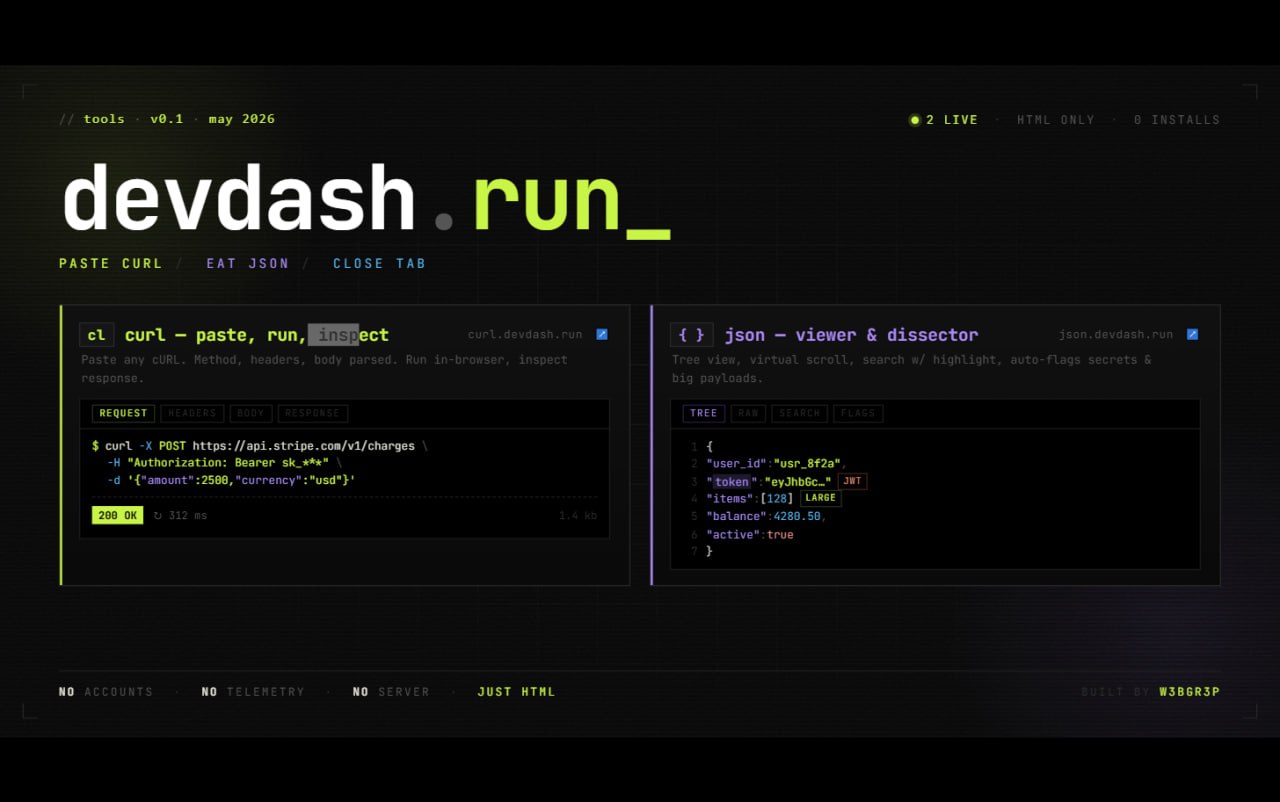
Task: Click the "2 LIVE" status text
Action: [x=952, y=120]
